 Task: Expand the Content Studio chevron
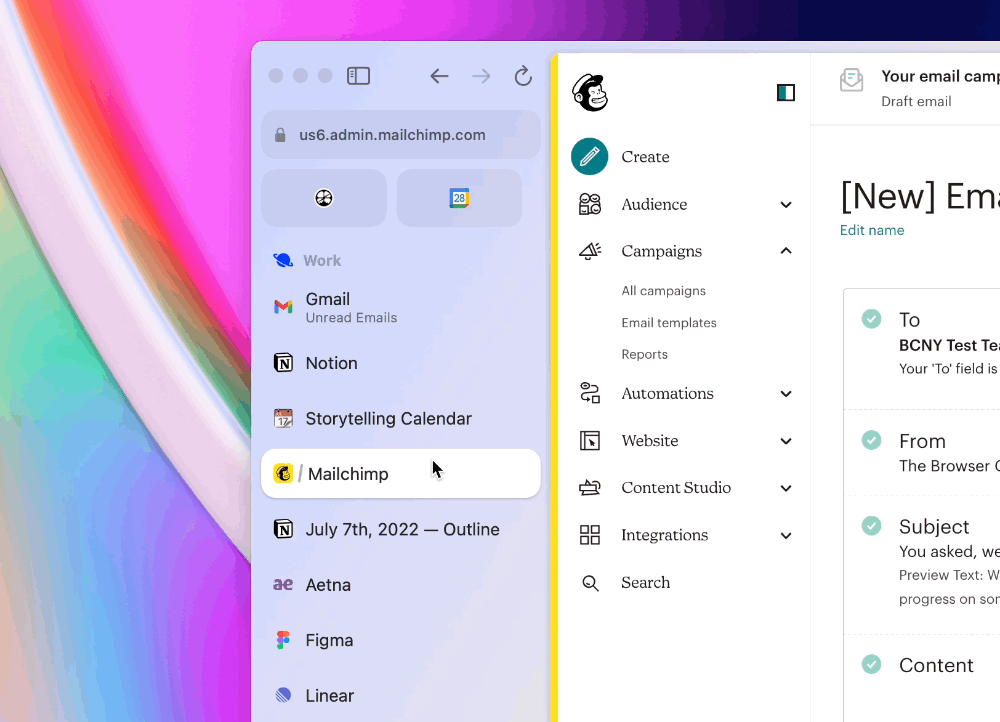point(786,488)
